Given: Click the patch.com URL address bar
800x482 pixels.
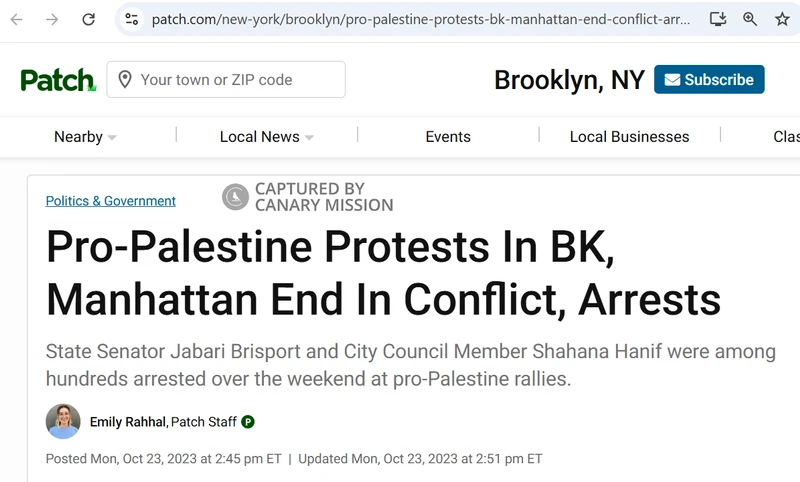Looking at the screenshot, I should (x=420, y=19).
